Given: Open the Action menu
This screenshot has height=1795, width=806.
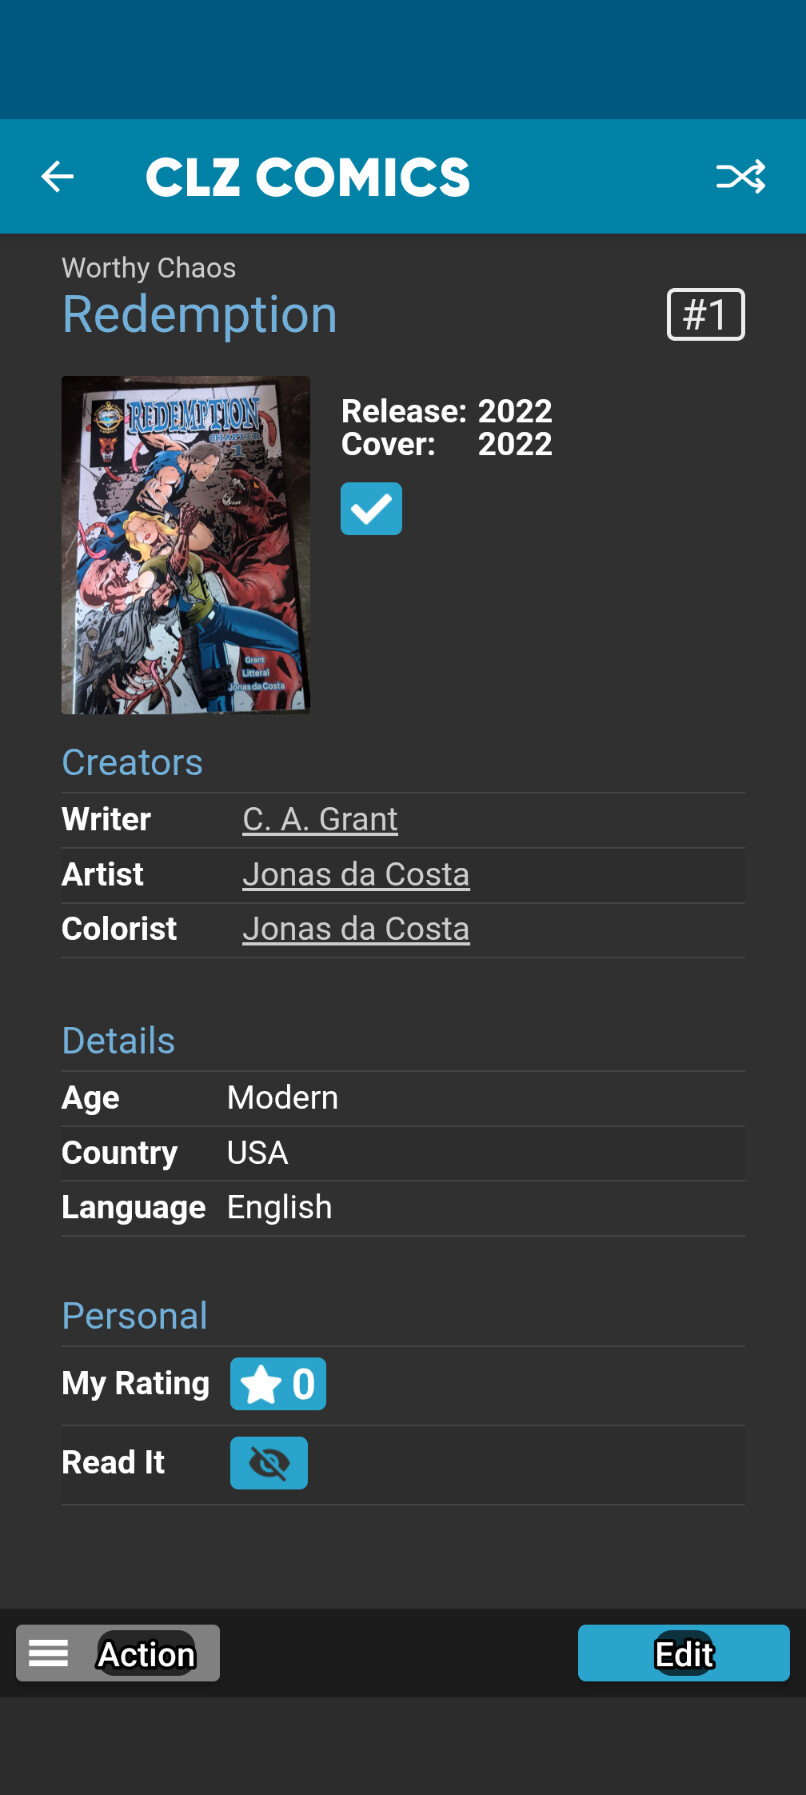Looking at the screenshot, I should (146, 1654).
